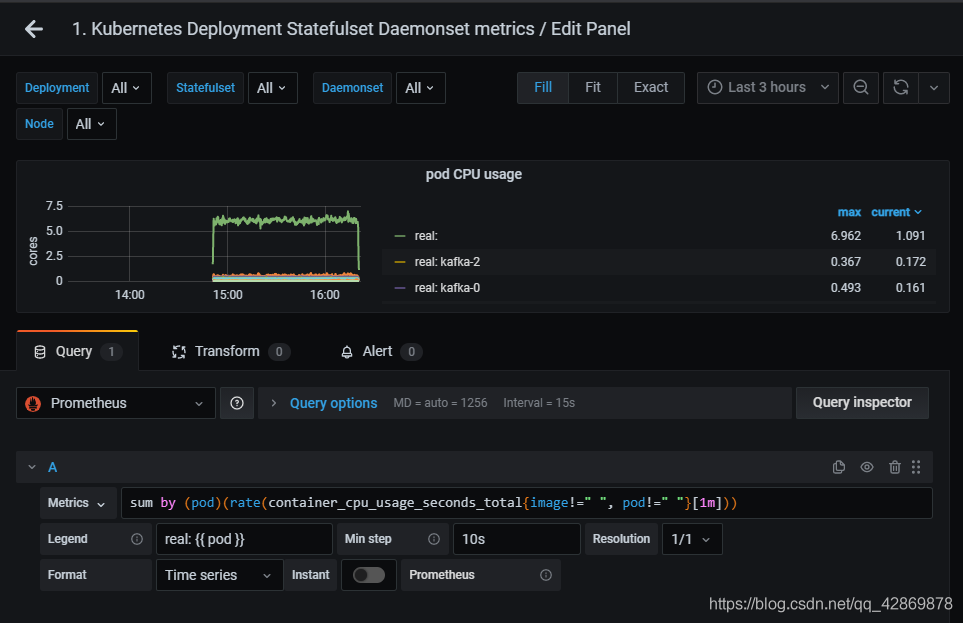
Task: Switch to the Alert tab
Action: [381, 351]
